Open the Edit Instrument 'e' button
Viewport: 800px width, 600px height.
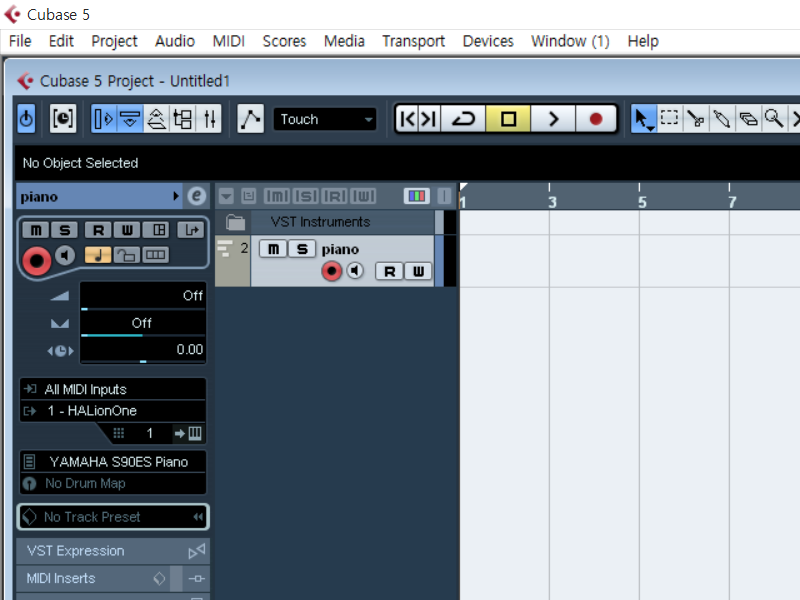click(x=196, y=196)
